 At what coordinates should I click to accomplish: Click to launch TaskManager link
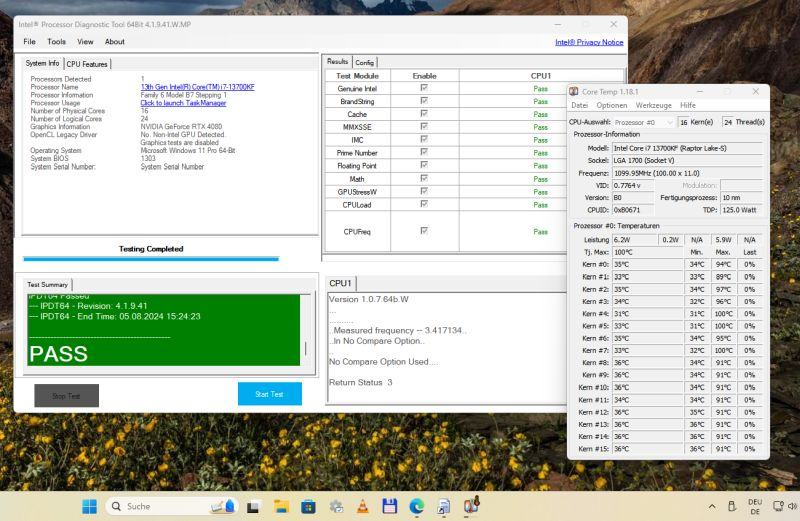[183, 103]
